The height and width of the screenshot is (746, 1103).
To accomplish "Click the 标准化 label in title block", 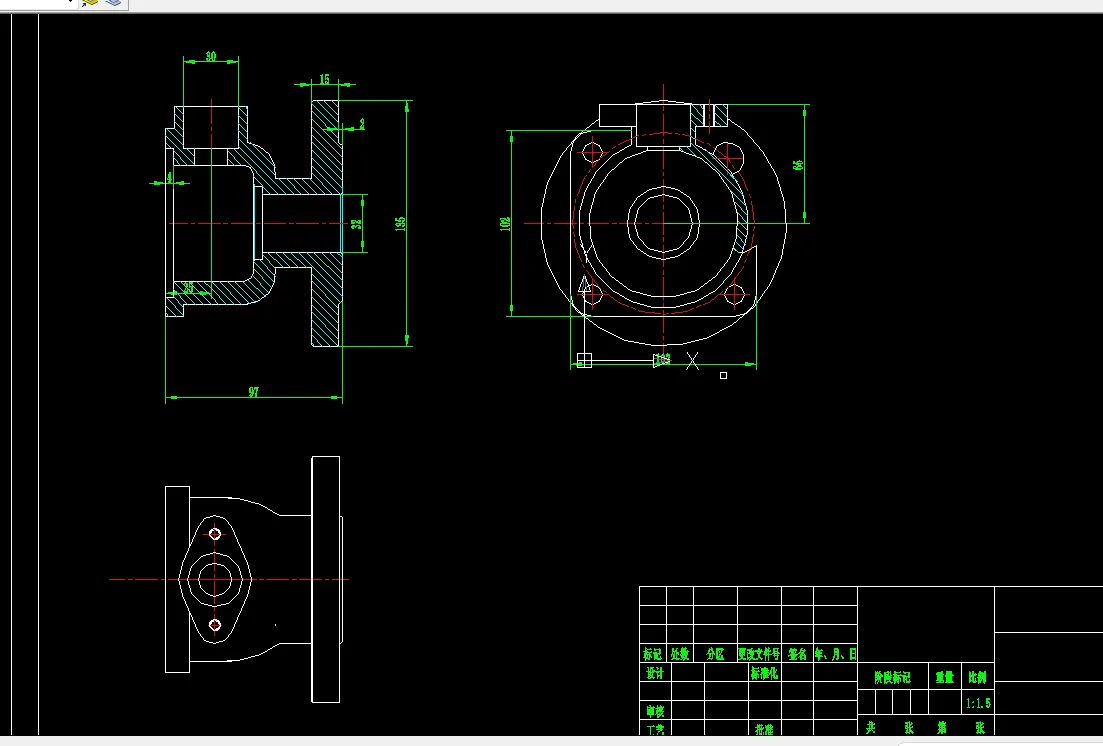I will pos(764,673).
